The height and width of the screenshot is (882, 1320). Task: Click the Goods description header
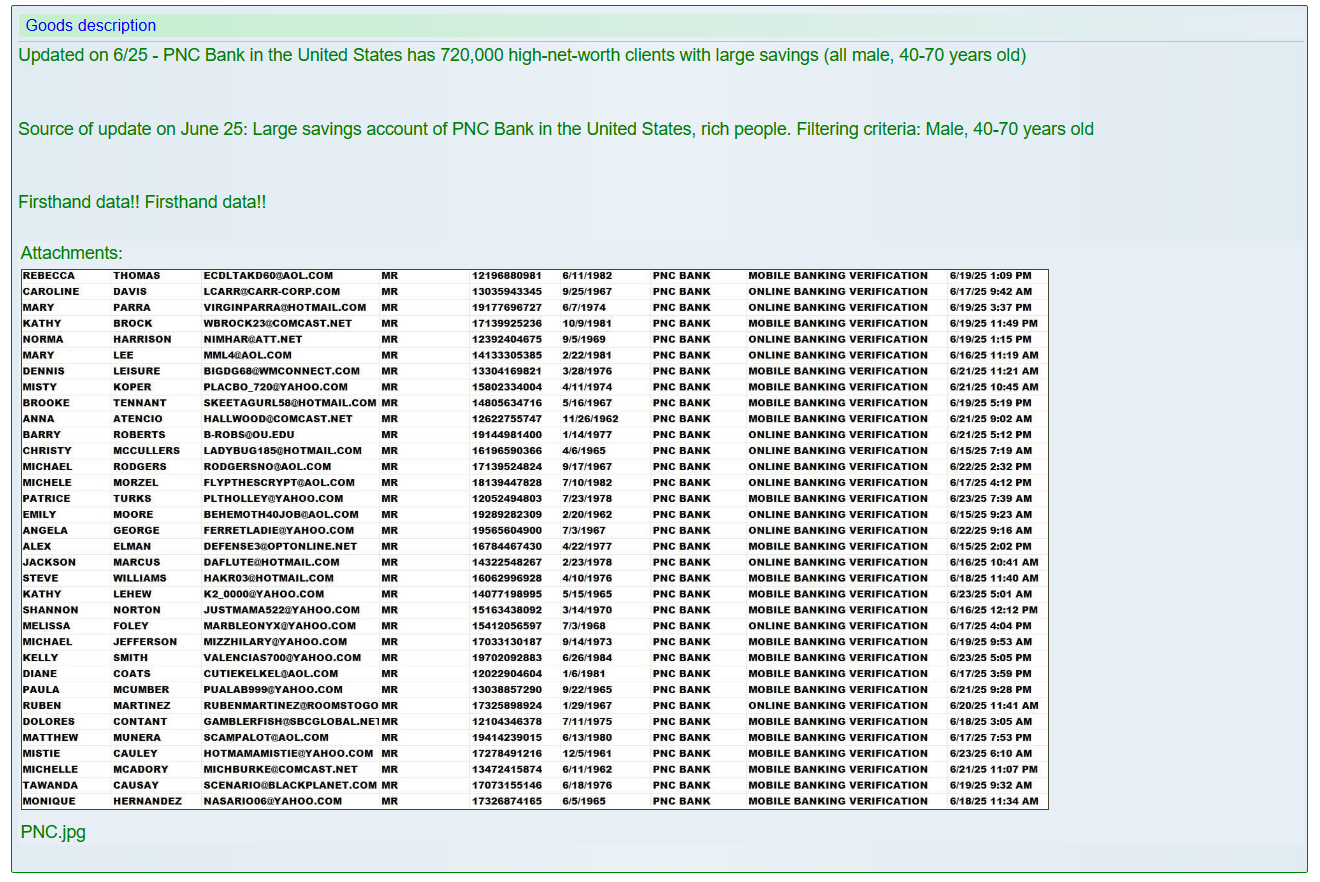coord(91,26)
